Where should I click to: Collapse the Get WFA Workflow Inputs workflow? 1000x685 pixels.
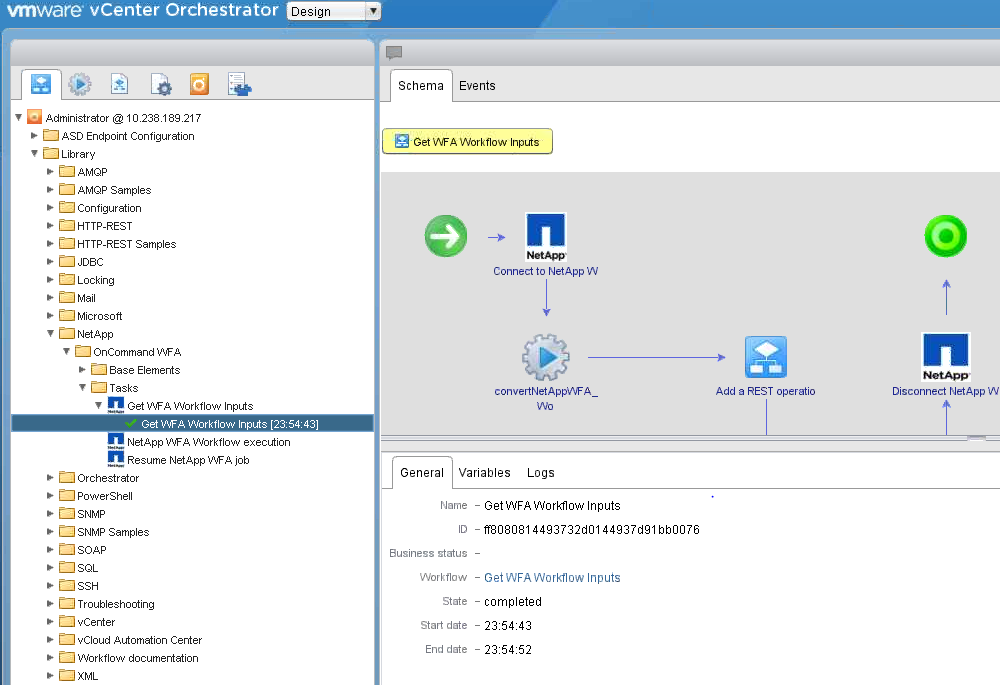(98, 405)
